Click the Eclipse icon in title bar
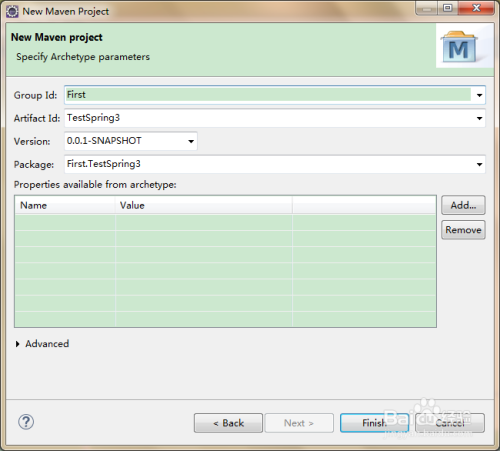The width and height of the screenshot is (500, 451). 12,12
